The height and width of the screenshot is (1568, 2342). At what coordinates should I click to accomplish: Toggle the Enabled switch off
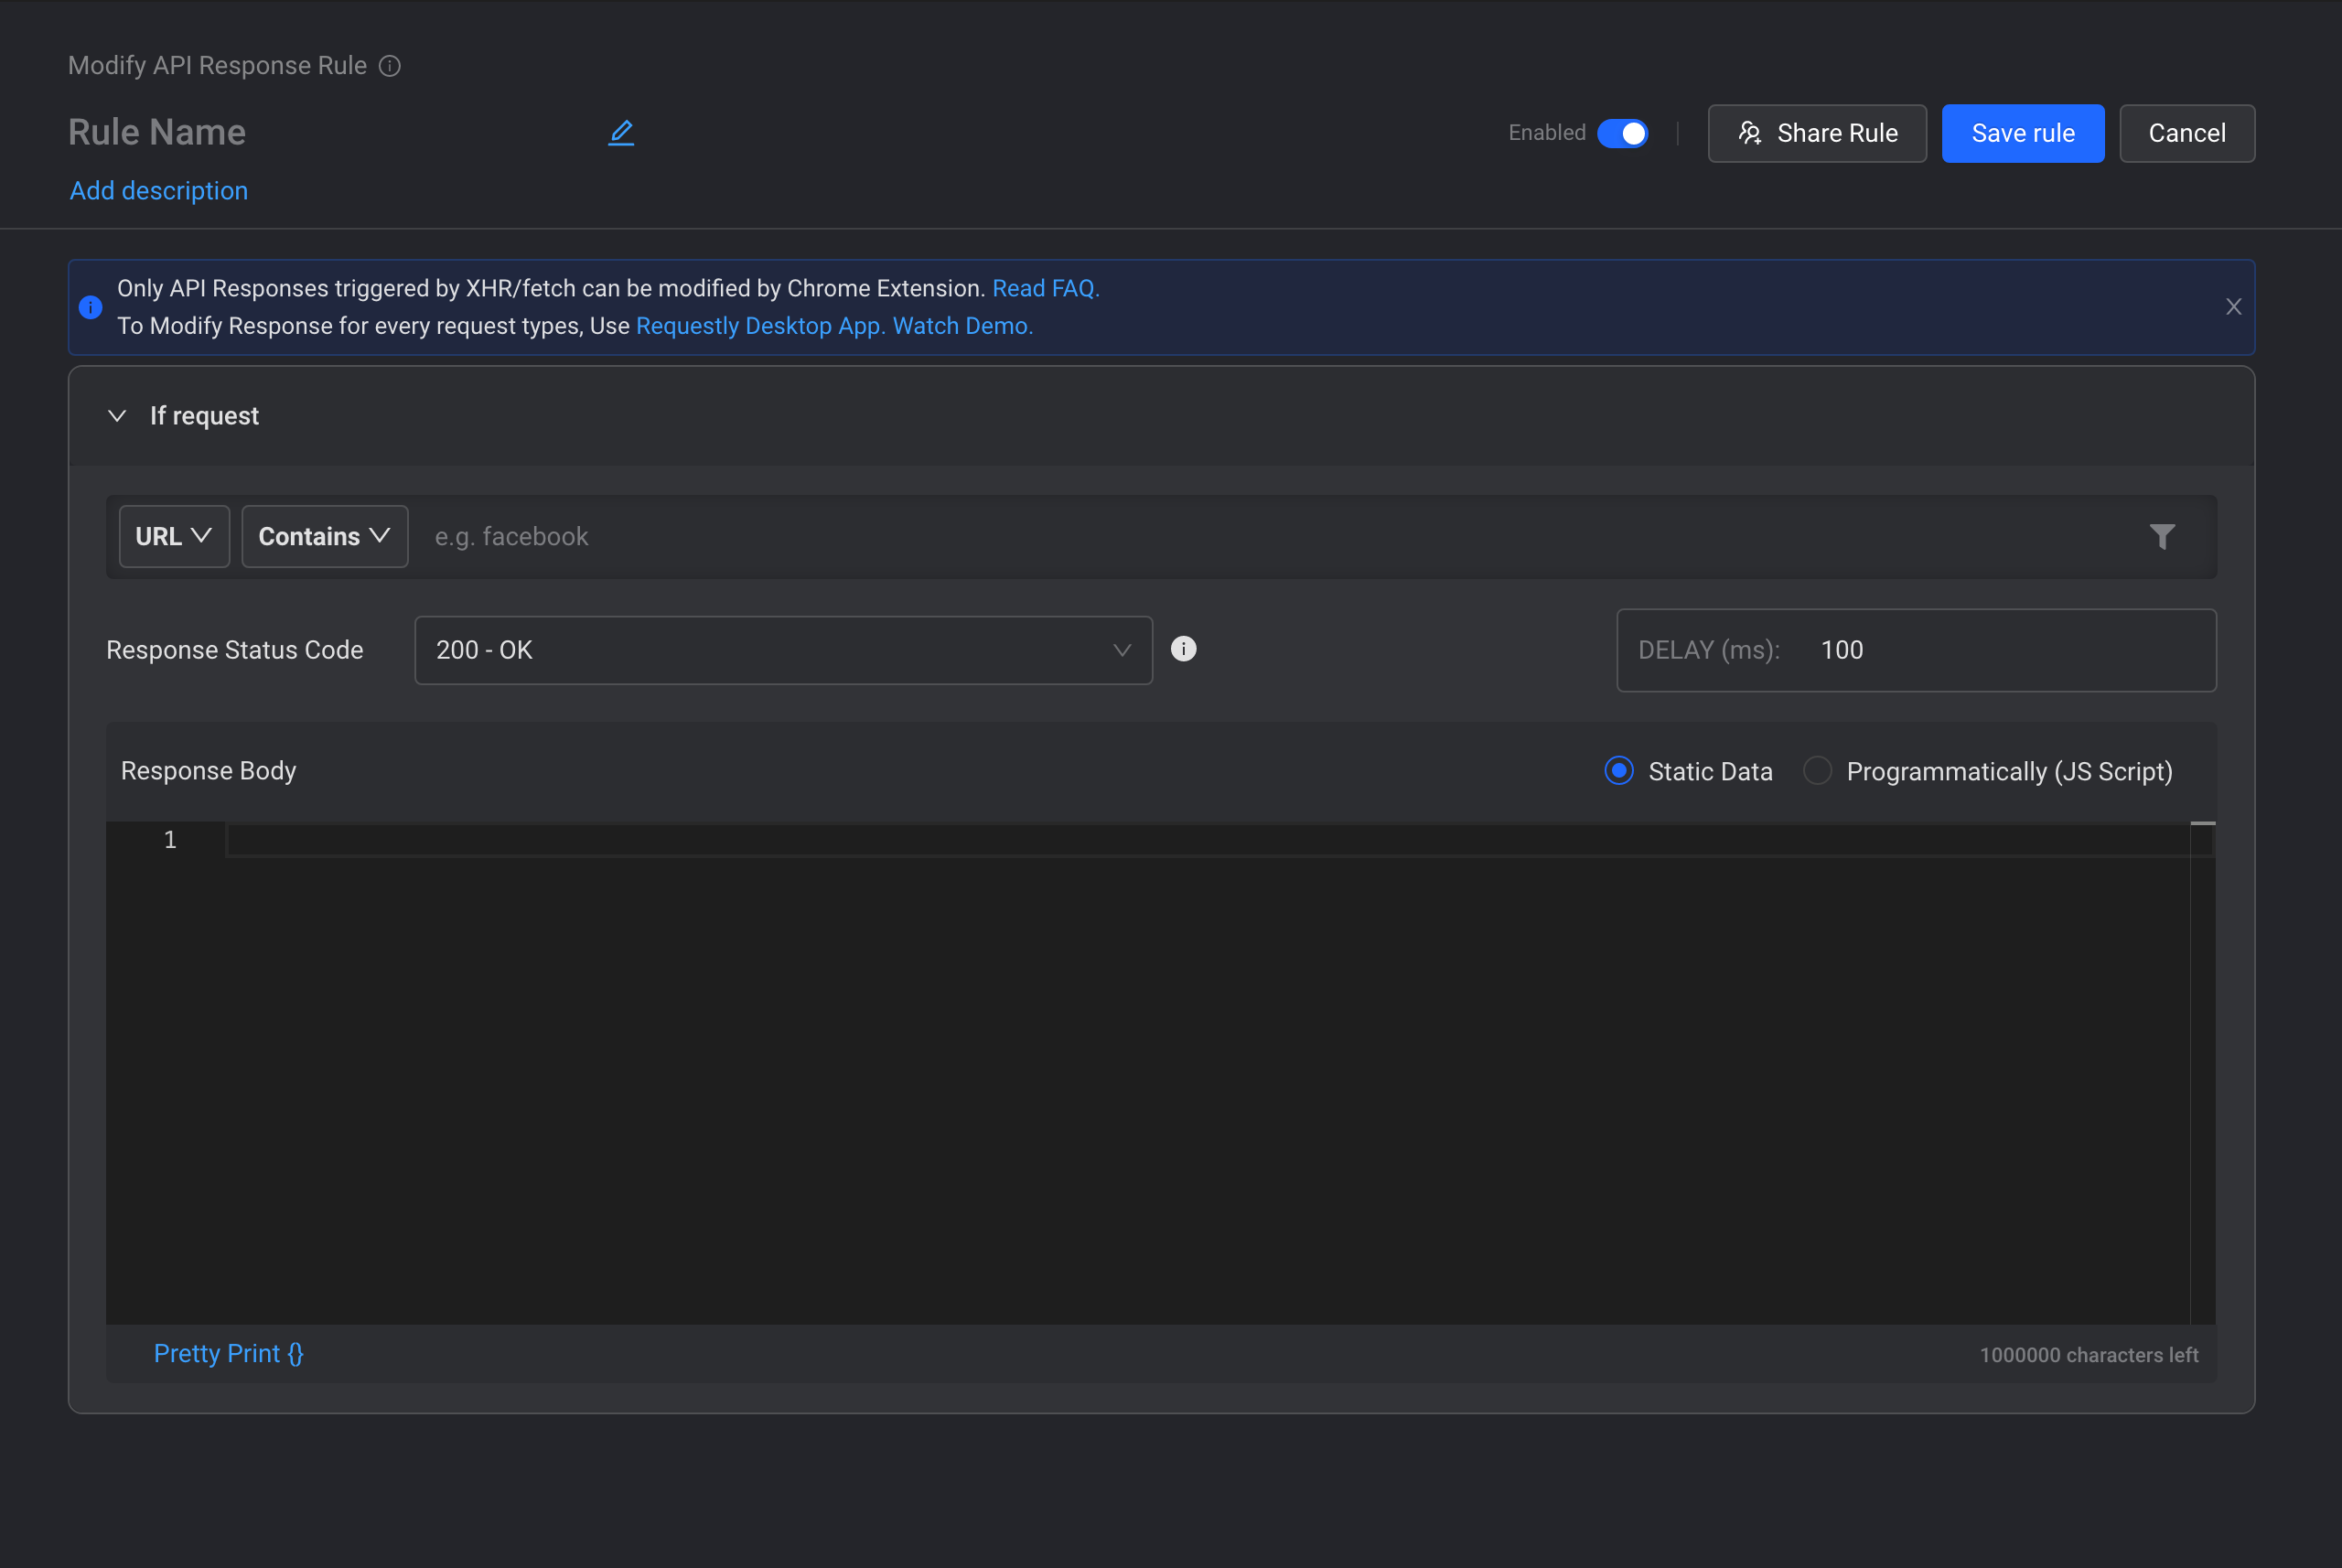(x=1622, y=133)
